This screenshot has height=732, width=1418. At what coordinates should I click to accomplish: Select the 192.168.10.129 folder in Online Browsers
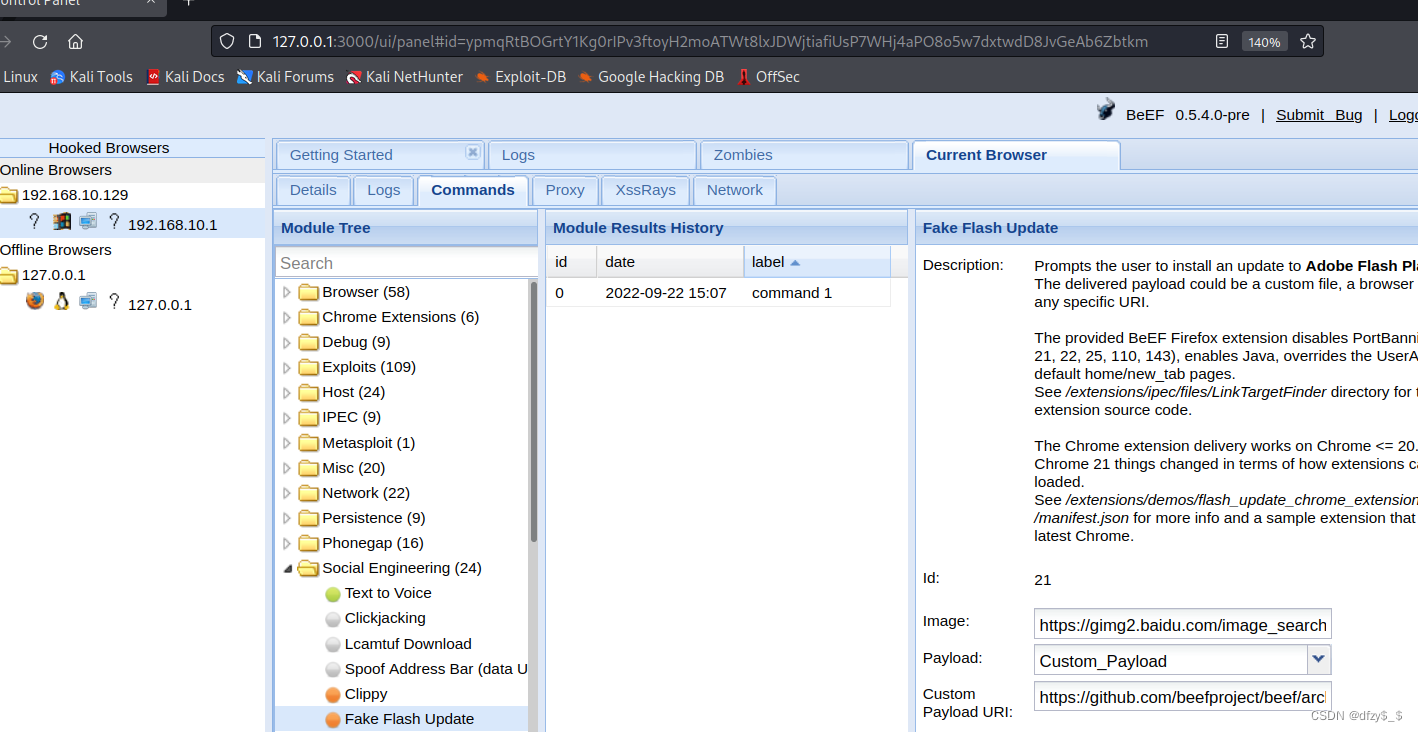(65, 195)
